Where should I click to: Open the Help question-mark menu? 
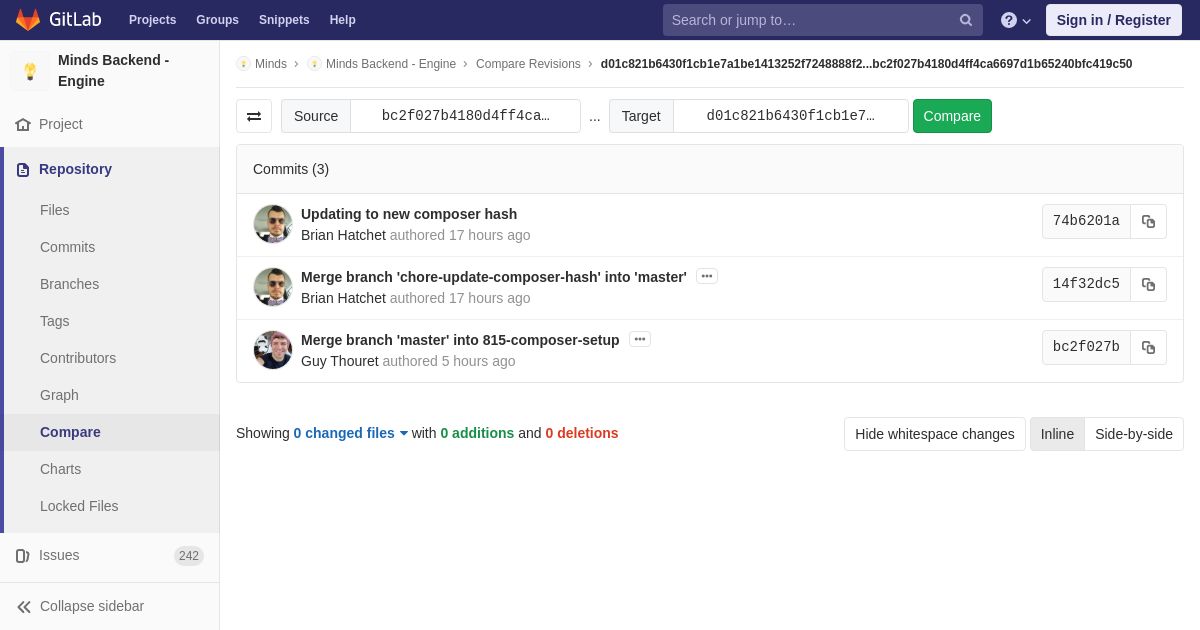(1016, 20)
